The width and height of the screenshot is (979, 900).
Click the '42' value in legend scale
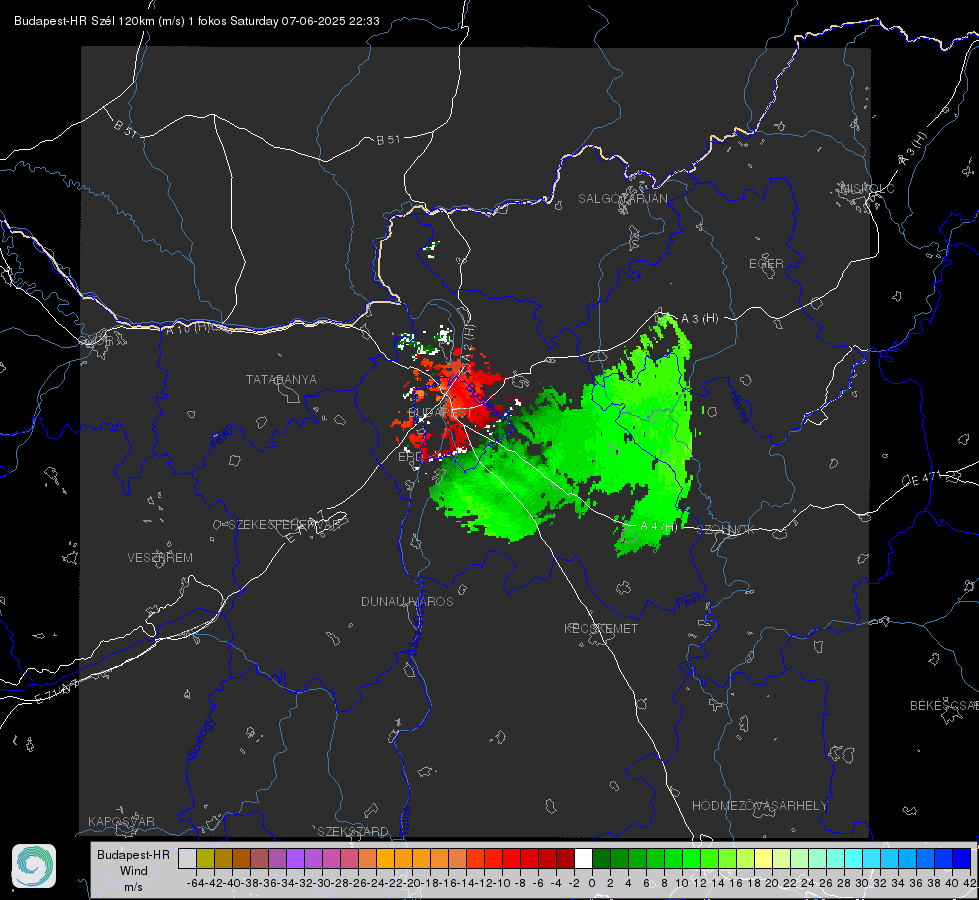pyautogui.click(x=970, y=883)
